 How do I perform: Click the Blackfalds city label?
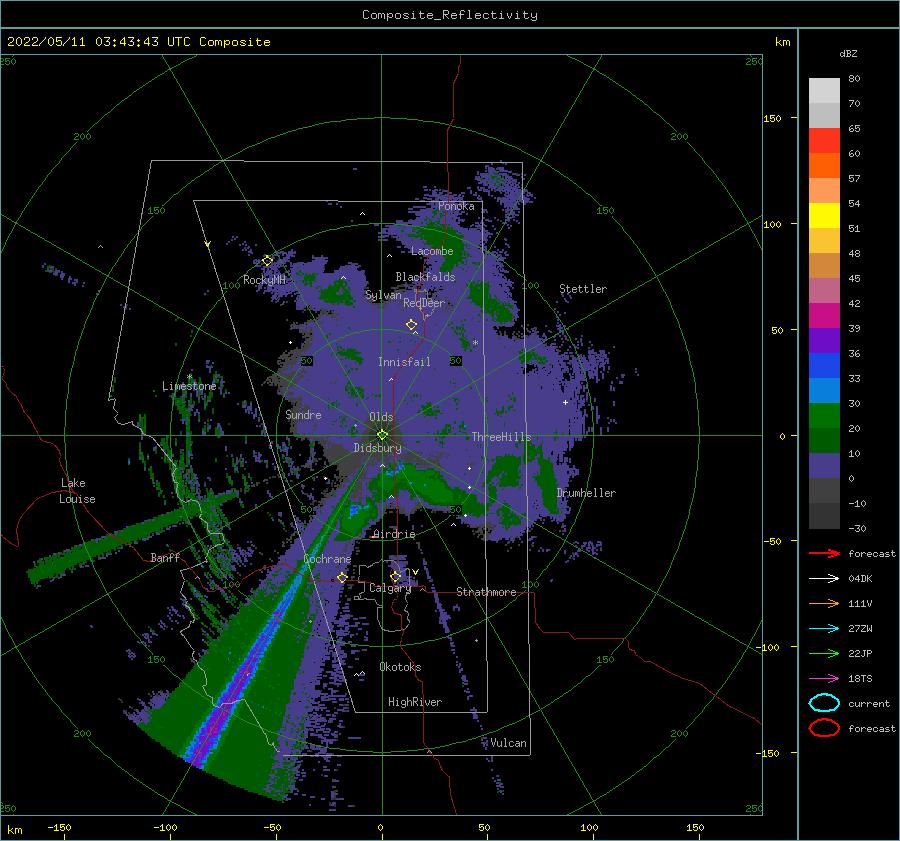[425, 277]
